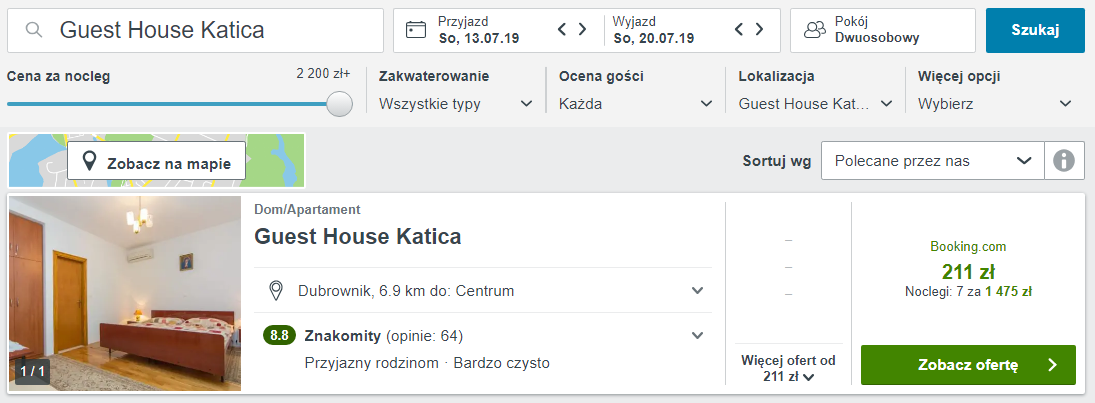1095x403 pixels.
Task: Click the price per night slider handle
Action: pos(339,103)
